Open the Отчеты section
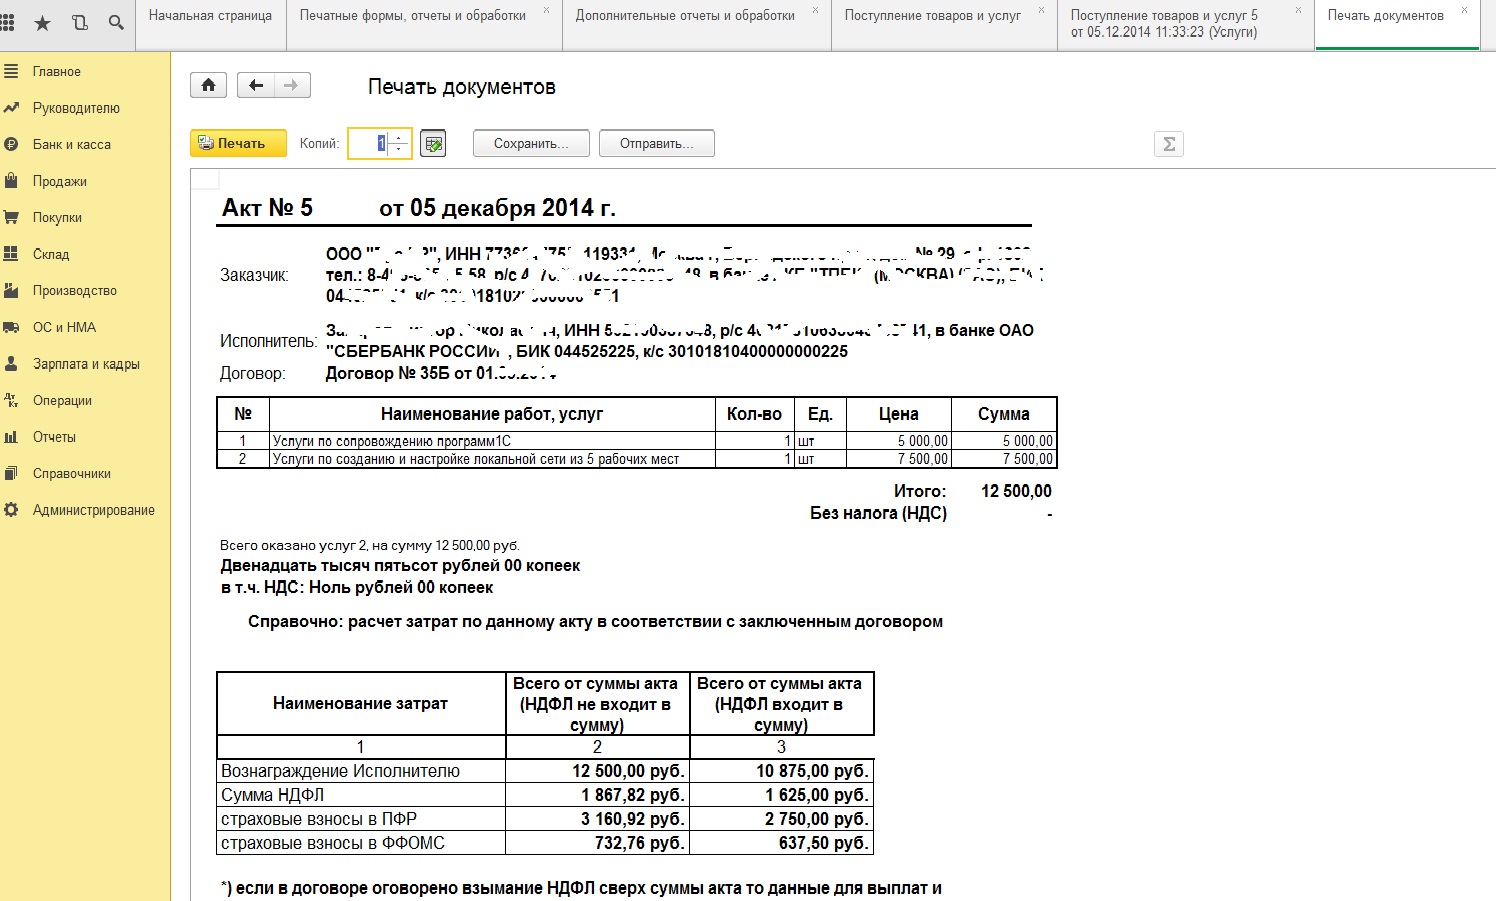The image size is (1496, 901). click(54, 437)
